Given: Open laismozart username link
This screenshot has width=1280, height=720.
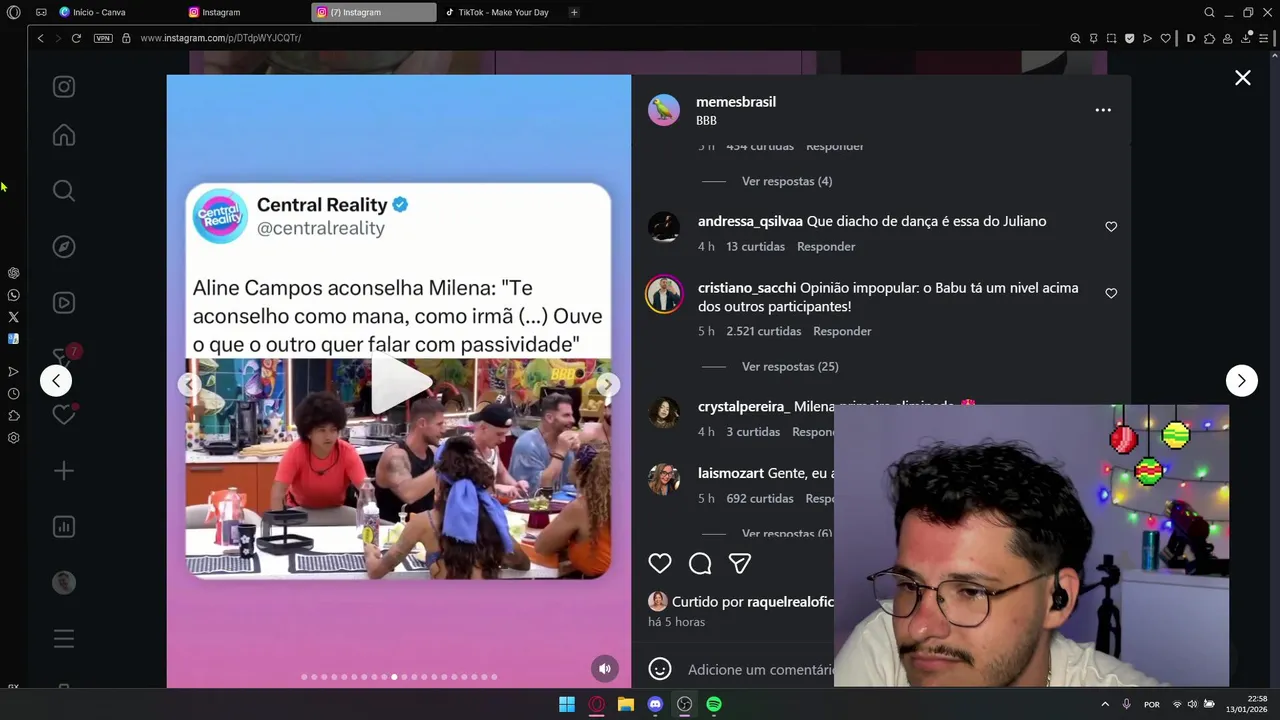Looking at the screenshot, I should (731, 473).
